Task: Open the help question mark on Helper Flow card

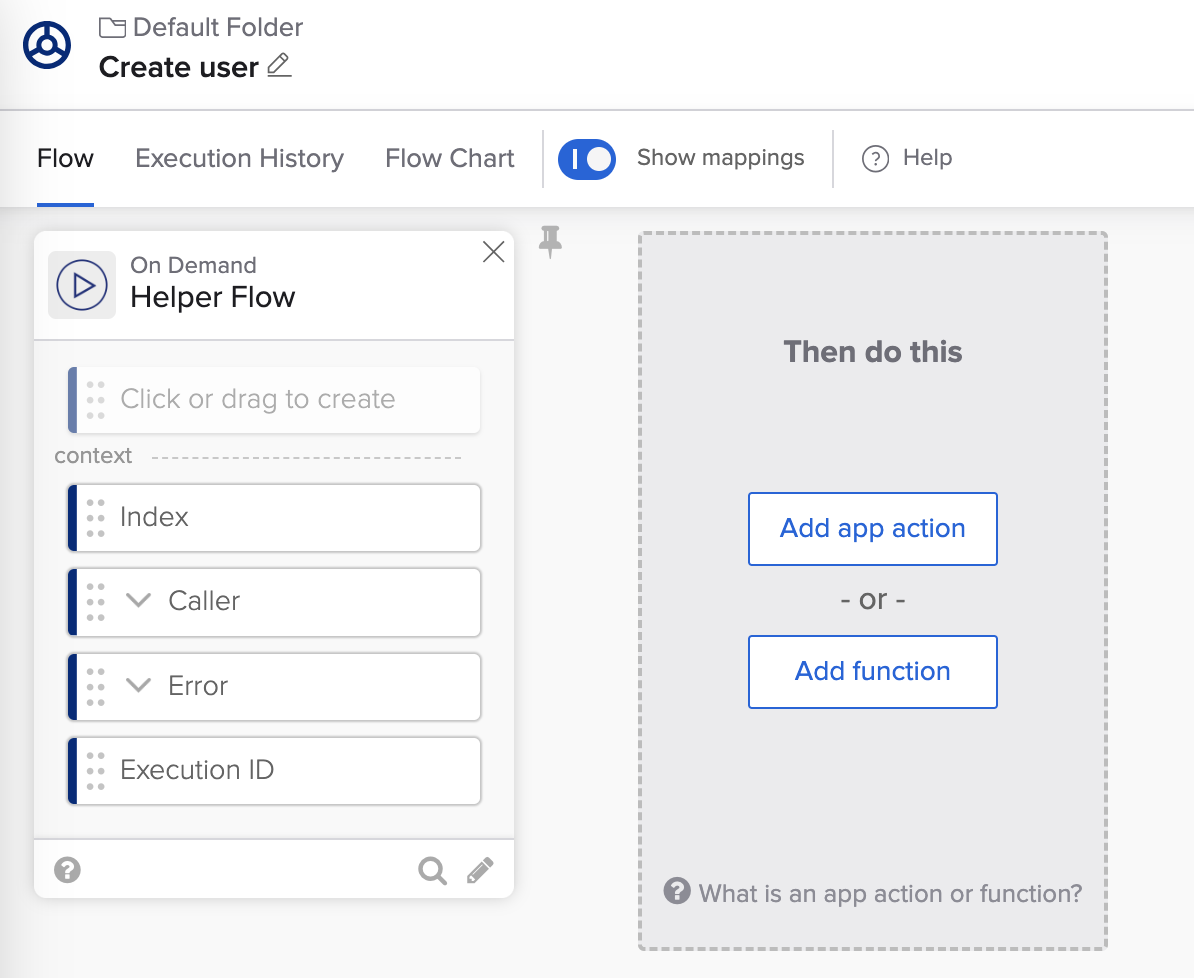Action: click(67, 870)
